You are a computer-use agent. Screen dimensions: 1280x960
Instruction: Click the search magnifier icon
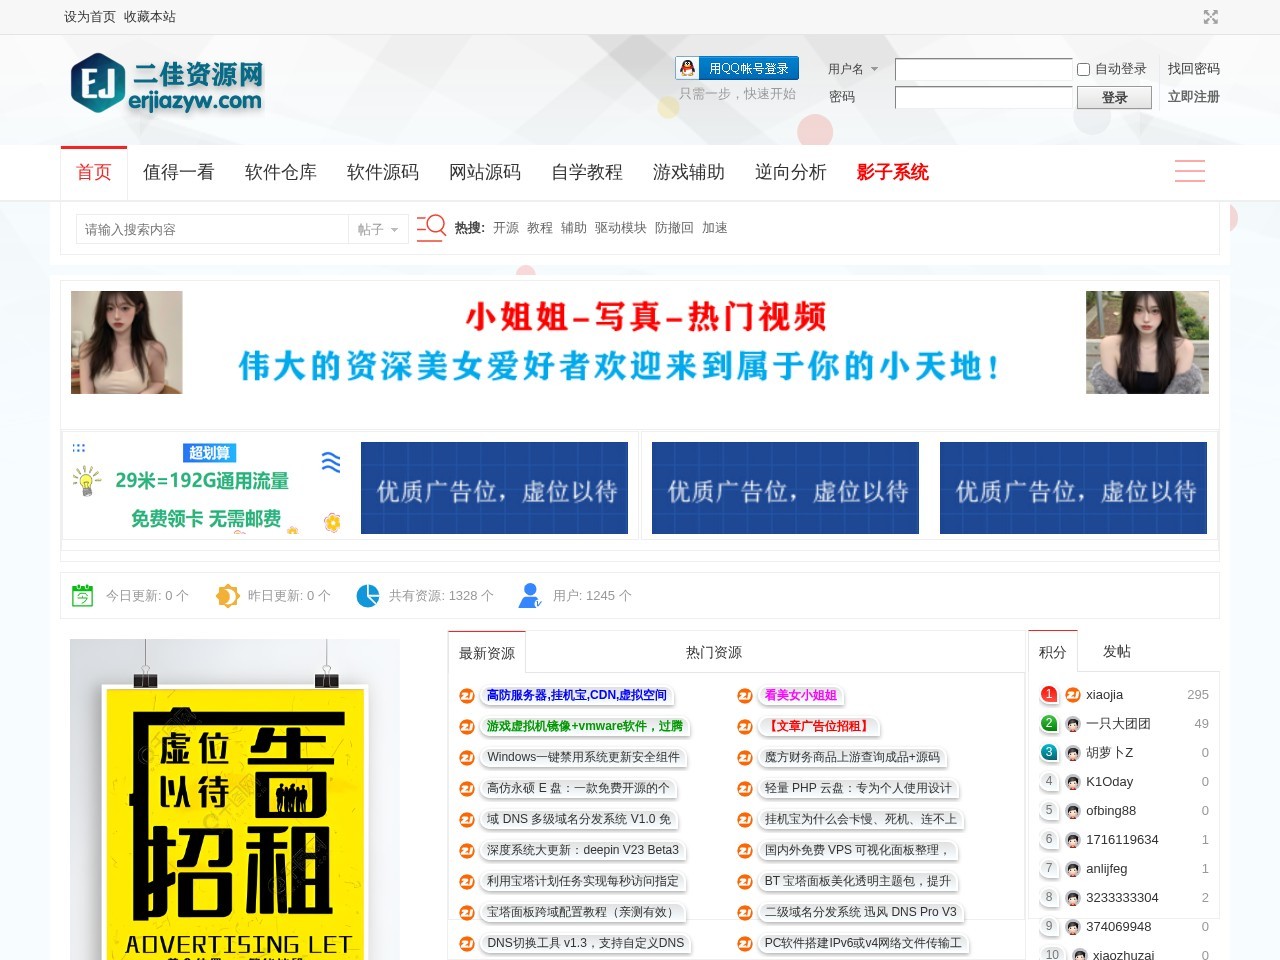tap(431, 228)
